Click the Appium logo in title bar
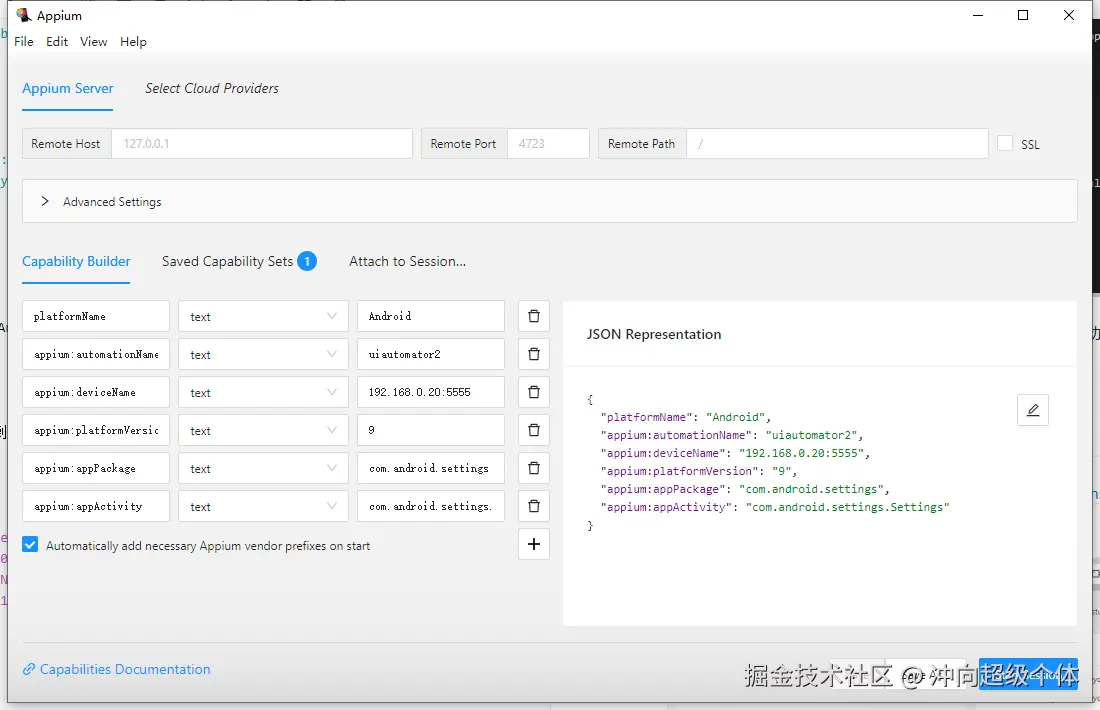The width and height of the screenshot is (1100, 710). 24,15
